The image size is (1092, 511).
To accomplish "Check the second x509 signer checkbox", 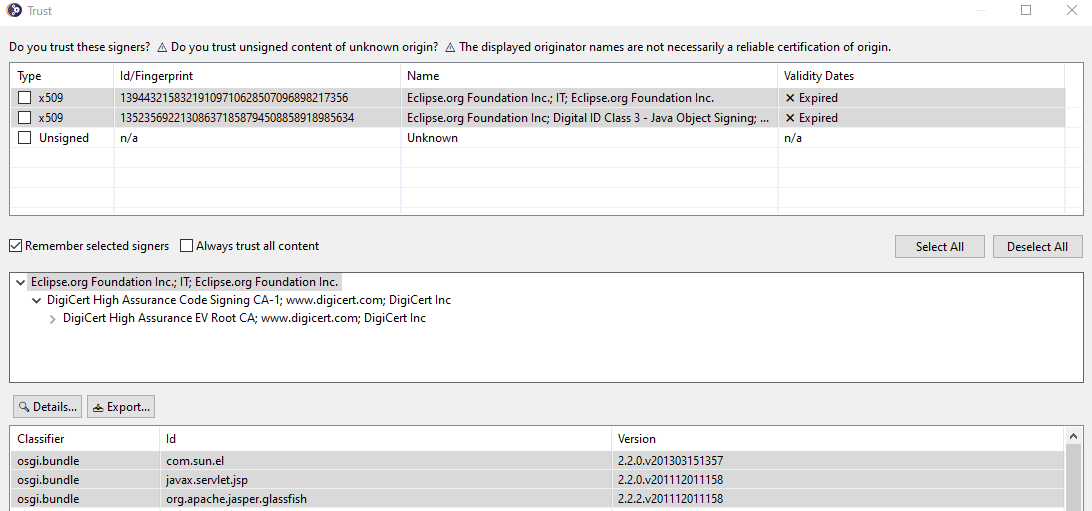I will [x=25, y=118].
